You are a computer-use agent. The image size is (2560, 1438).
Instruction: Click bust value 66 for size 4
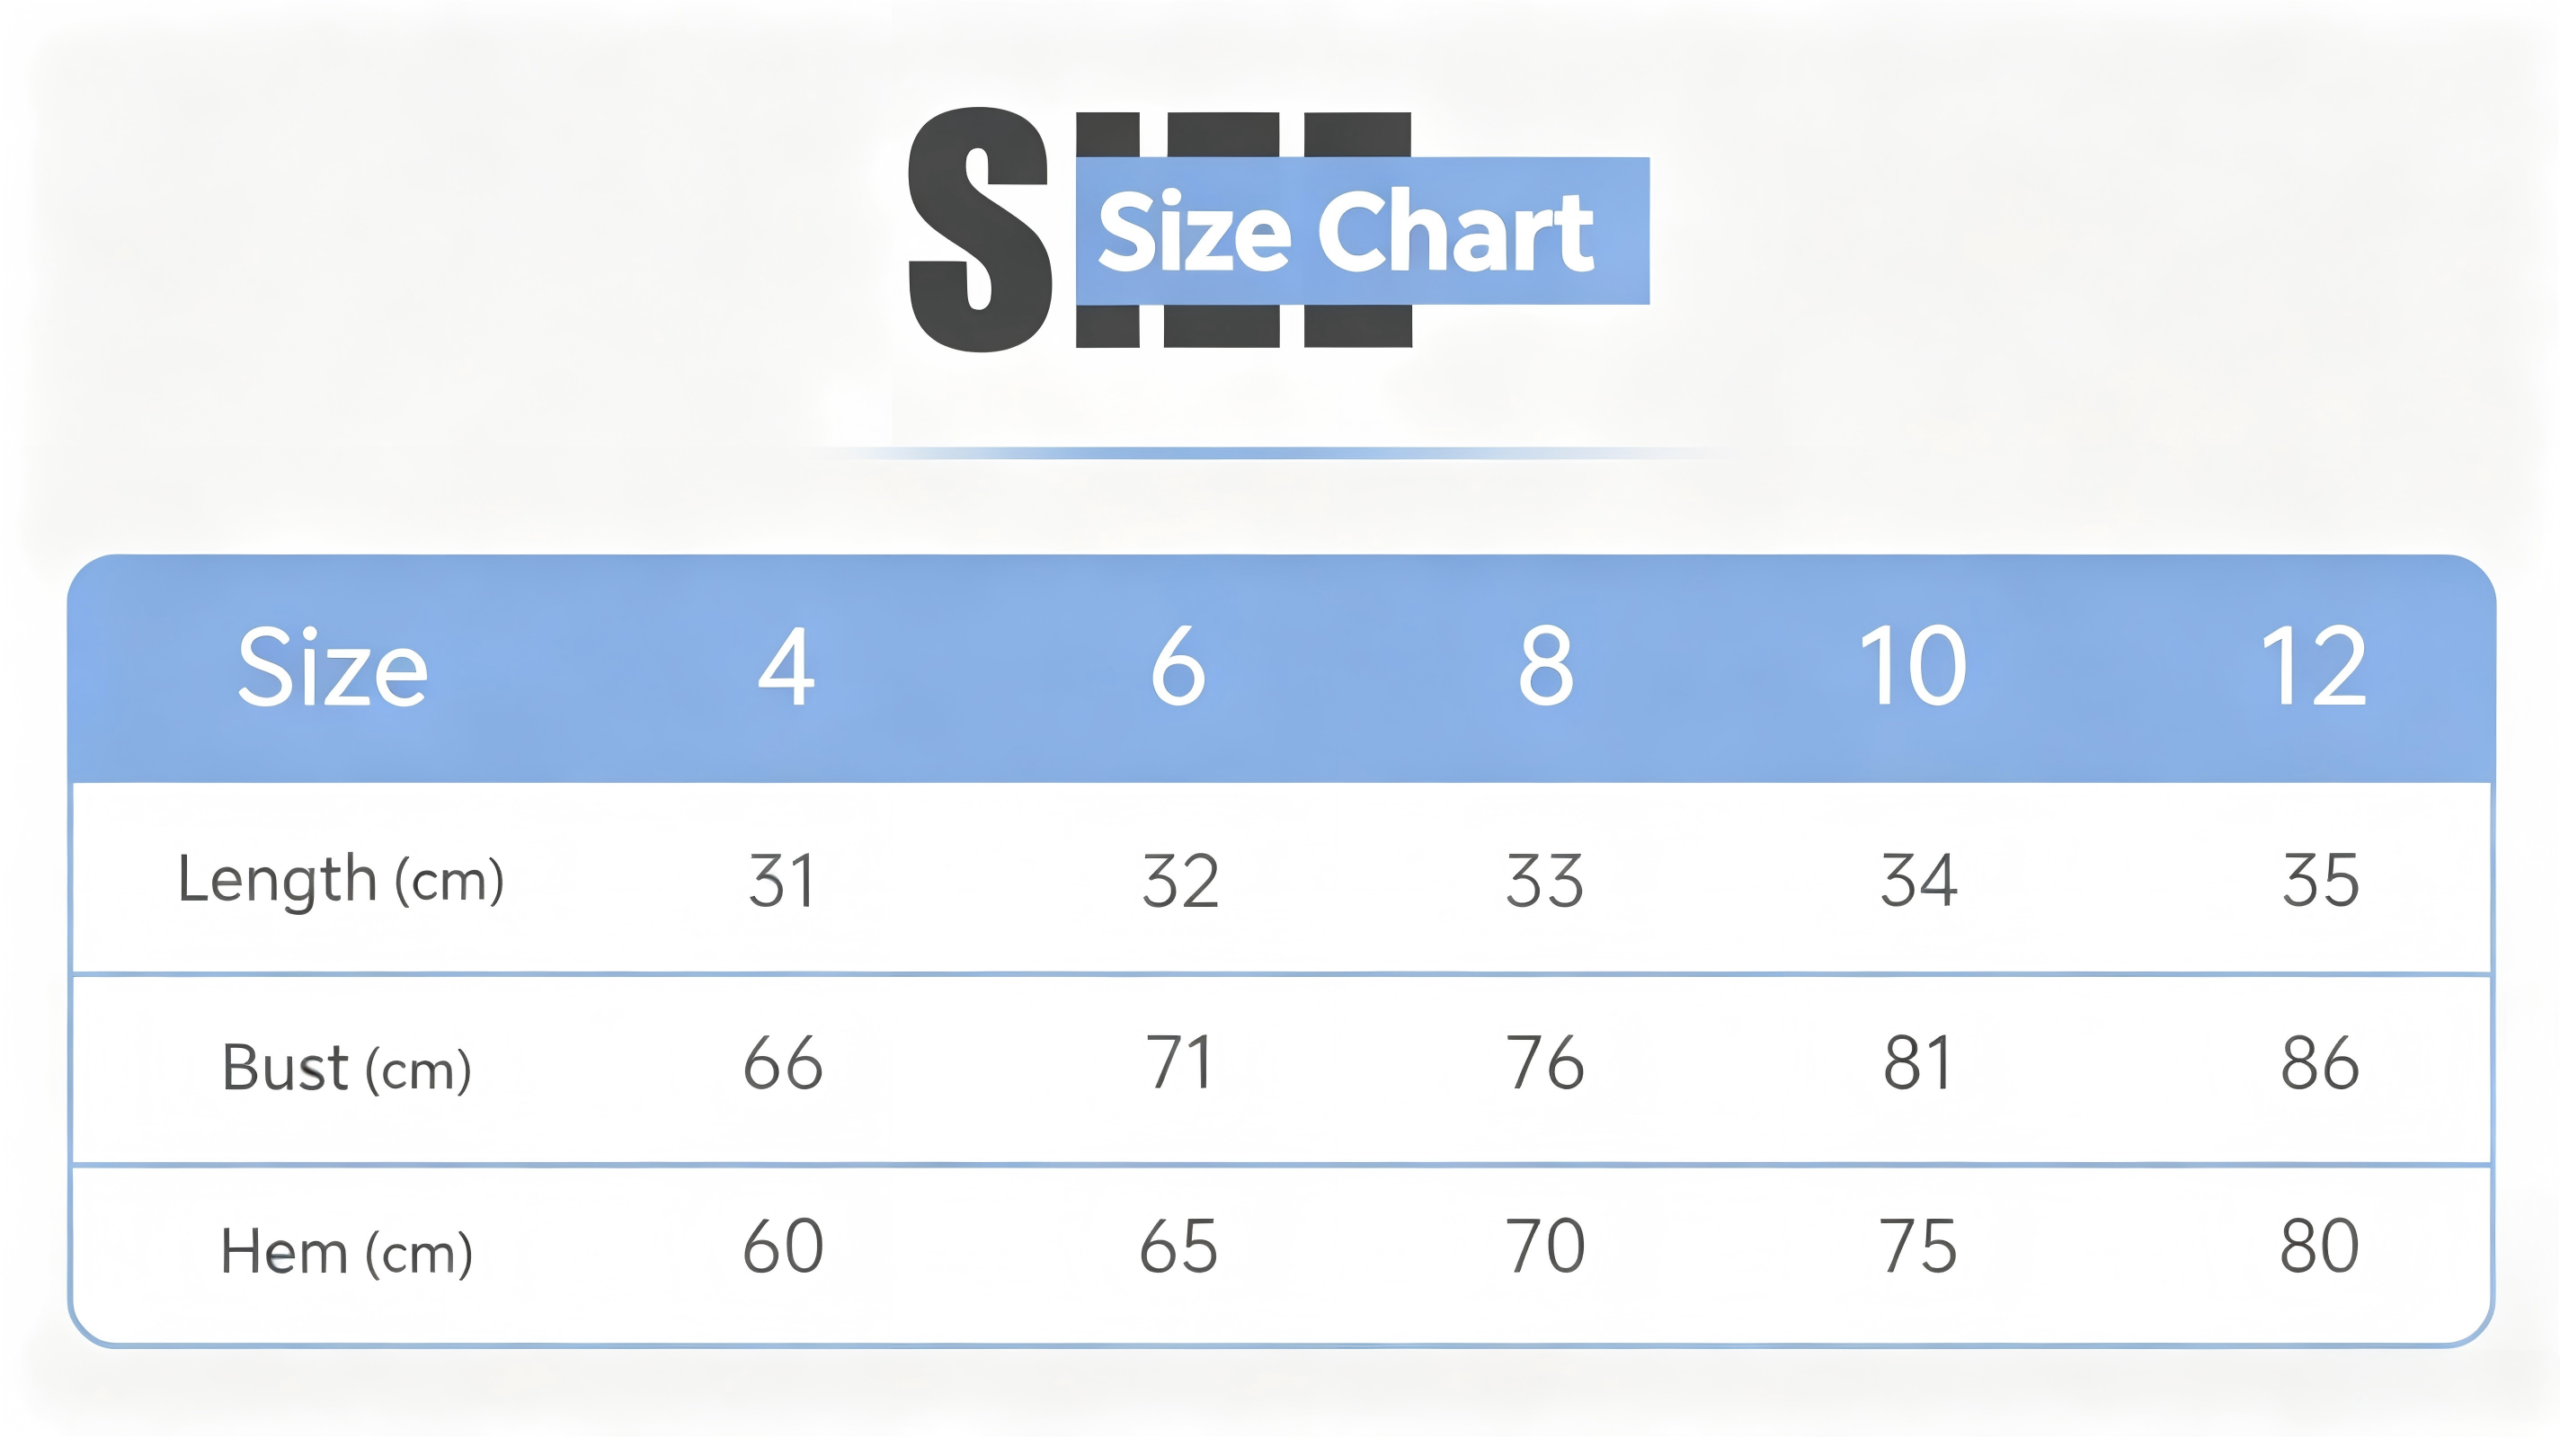click(x=783, y=1064)
